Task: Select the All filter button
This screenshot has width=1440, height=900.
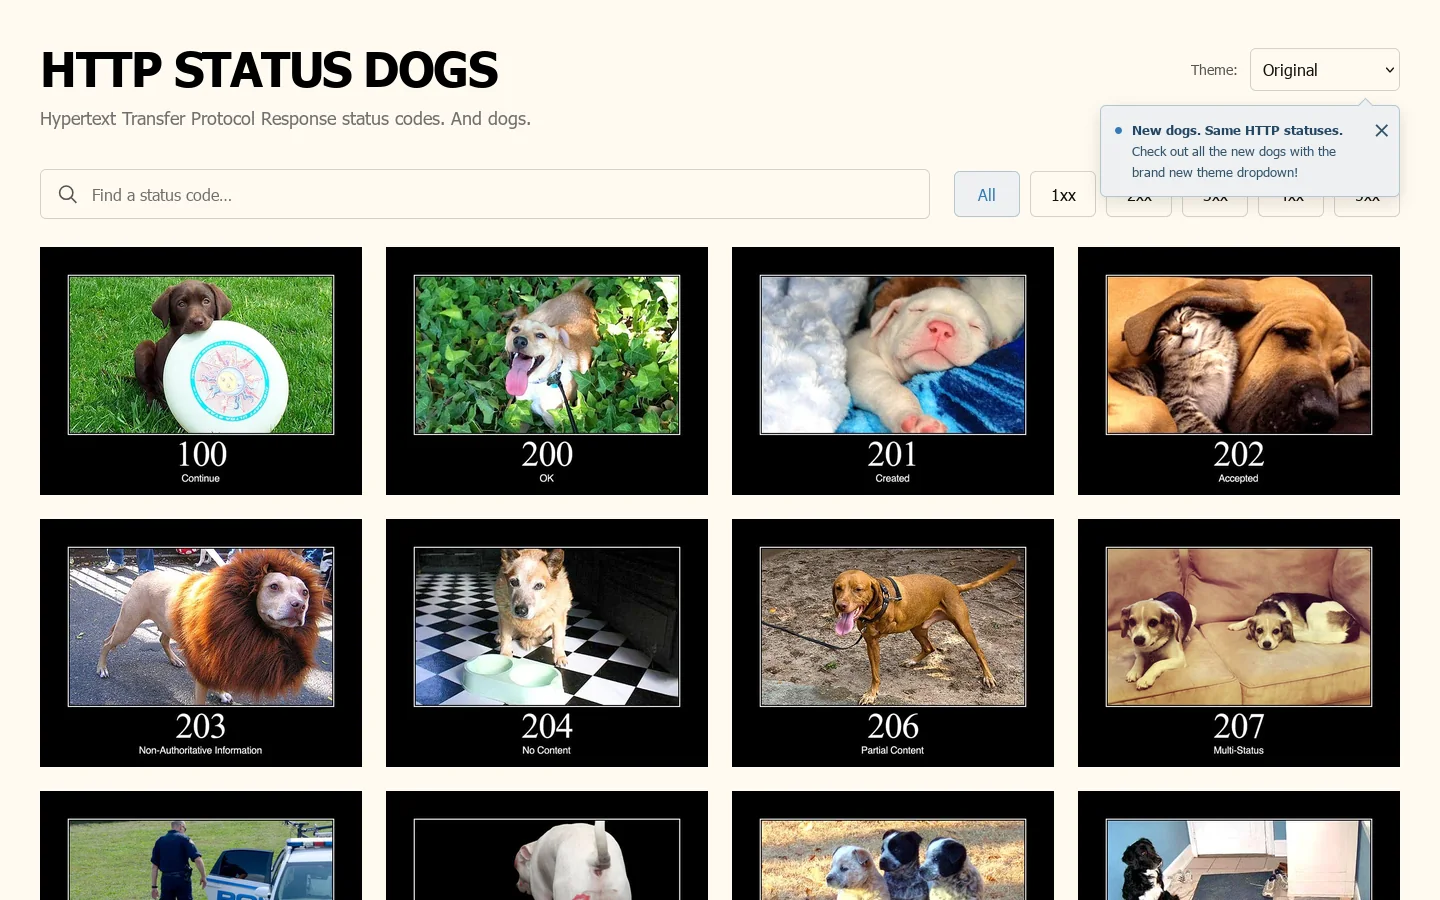Action: pos(987,194)
